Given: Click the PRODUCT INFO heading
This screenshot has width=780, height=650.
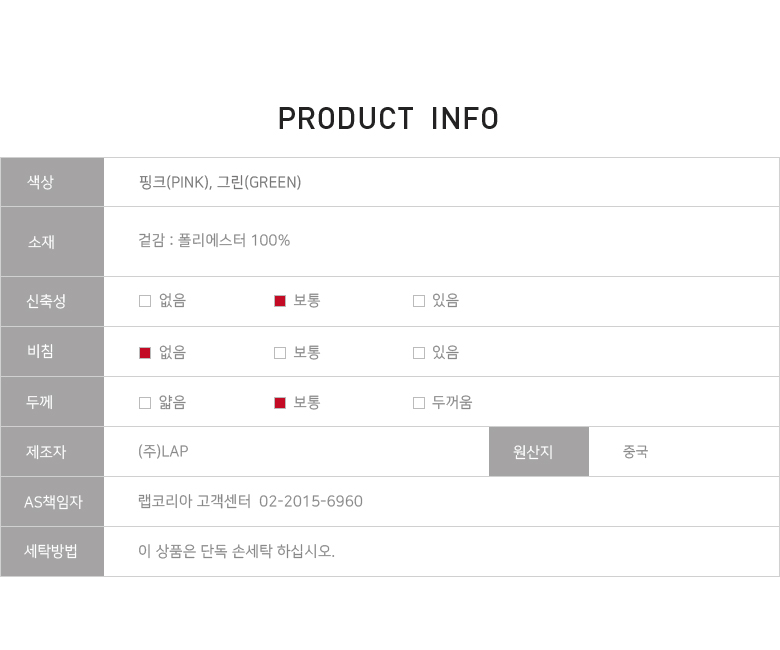Looking at the screenshot, I should click(388, 119).
